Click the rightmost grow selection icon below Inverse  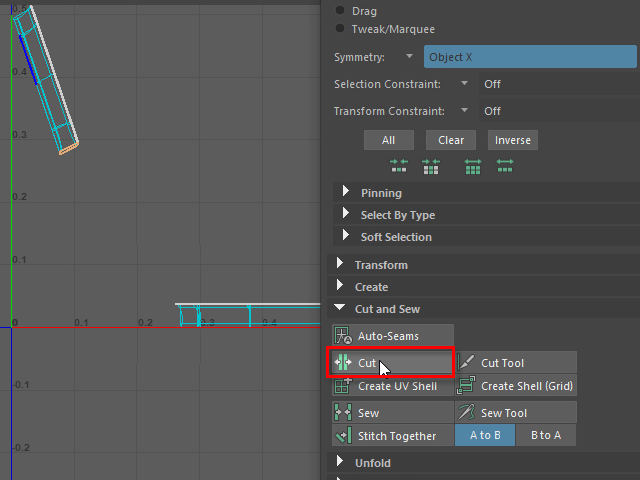pos(505,166)
